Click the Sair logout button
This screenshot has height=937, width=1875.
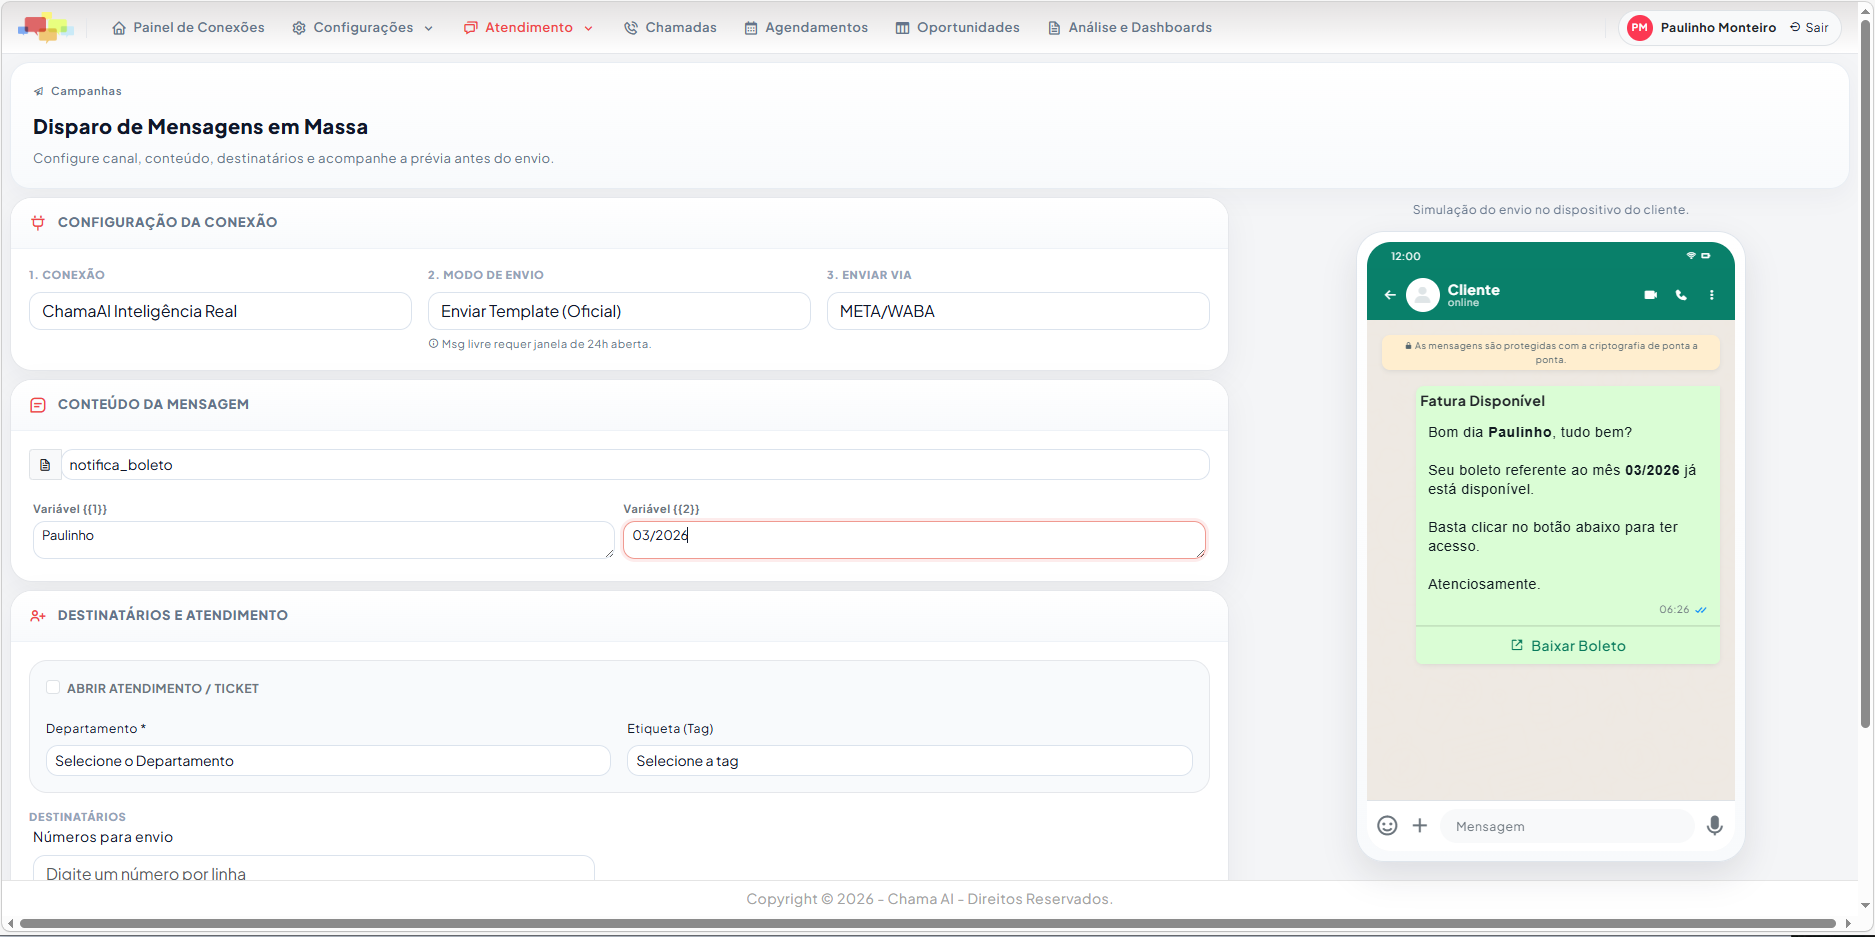pos(1809,28)
